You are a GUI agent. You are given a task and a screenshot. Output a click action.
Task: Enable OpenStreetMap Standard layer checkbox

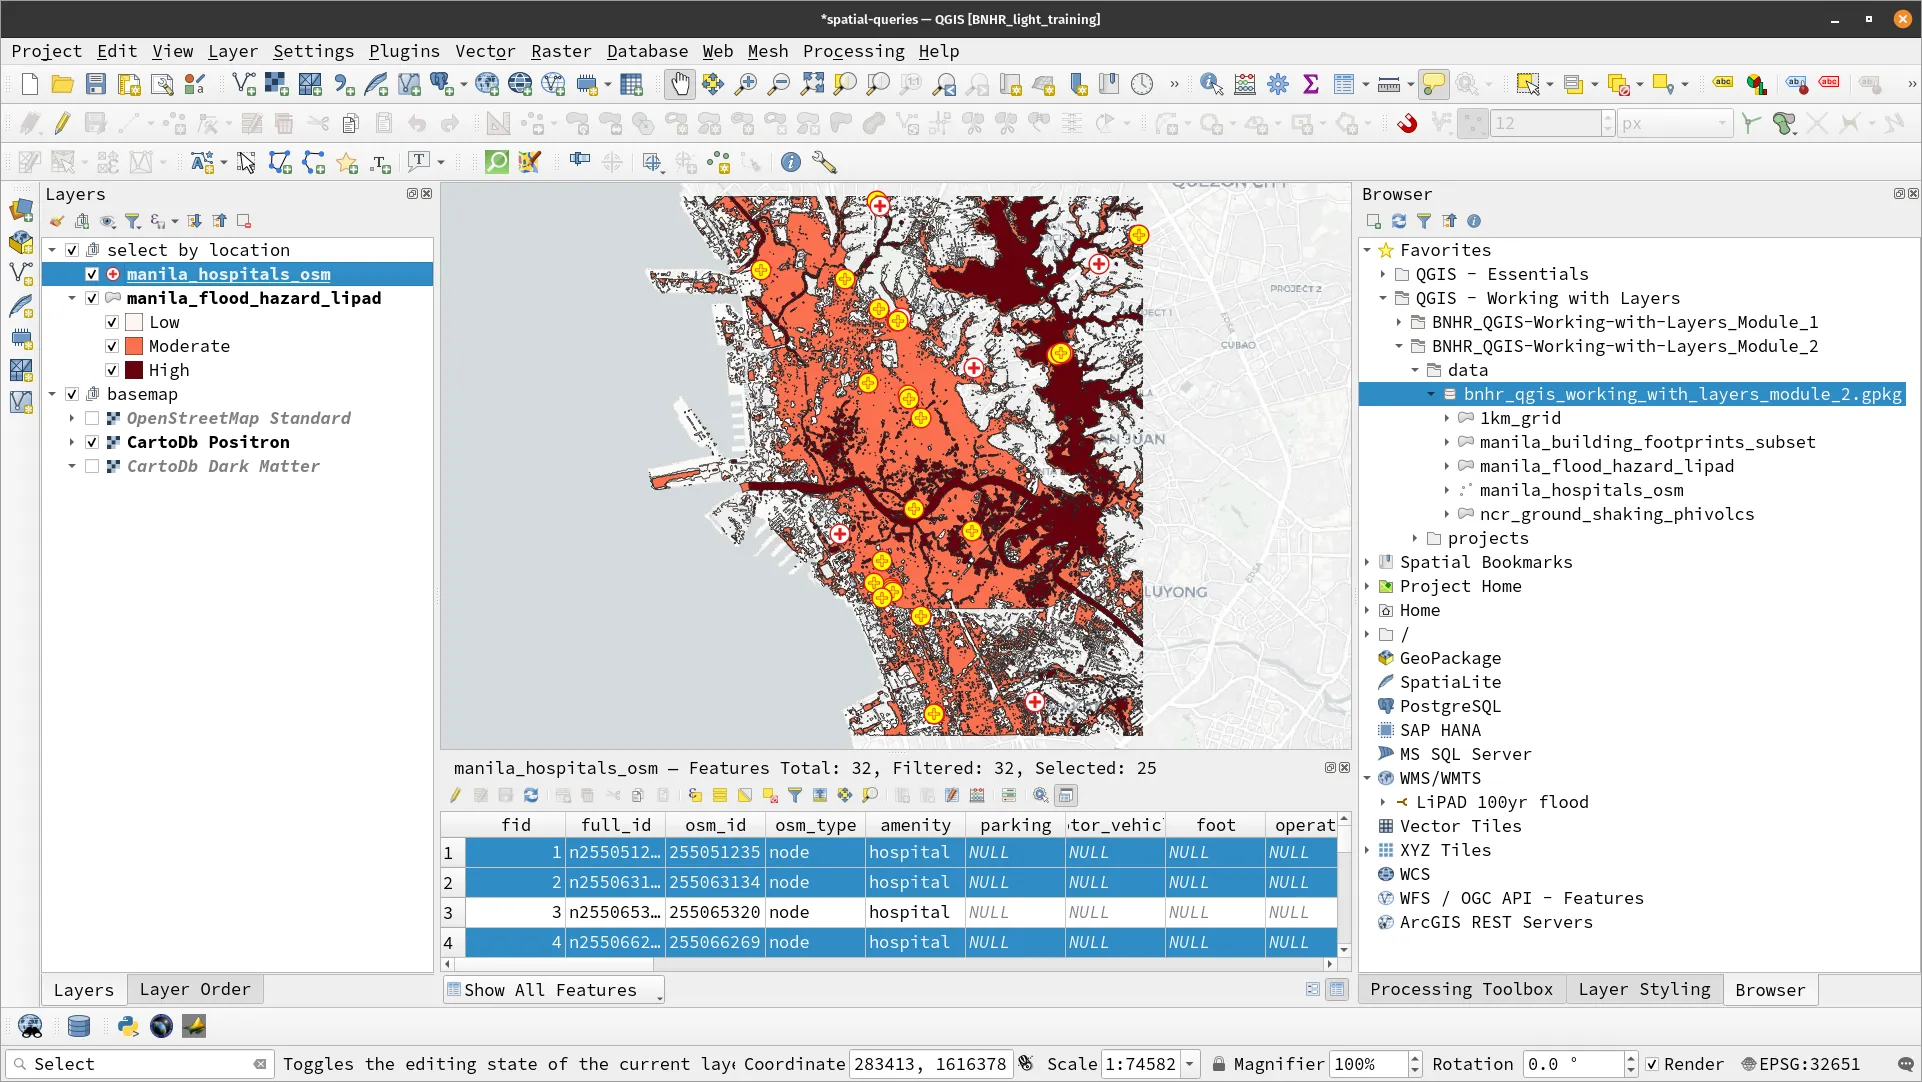tap(92, 418)
